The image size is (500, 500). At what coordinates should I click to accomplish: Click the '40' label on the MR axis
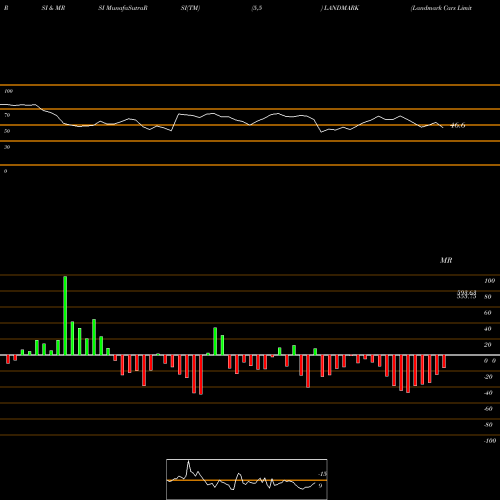[x=488, y=329]
